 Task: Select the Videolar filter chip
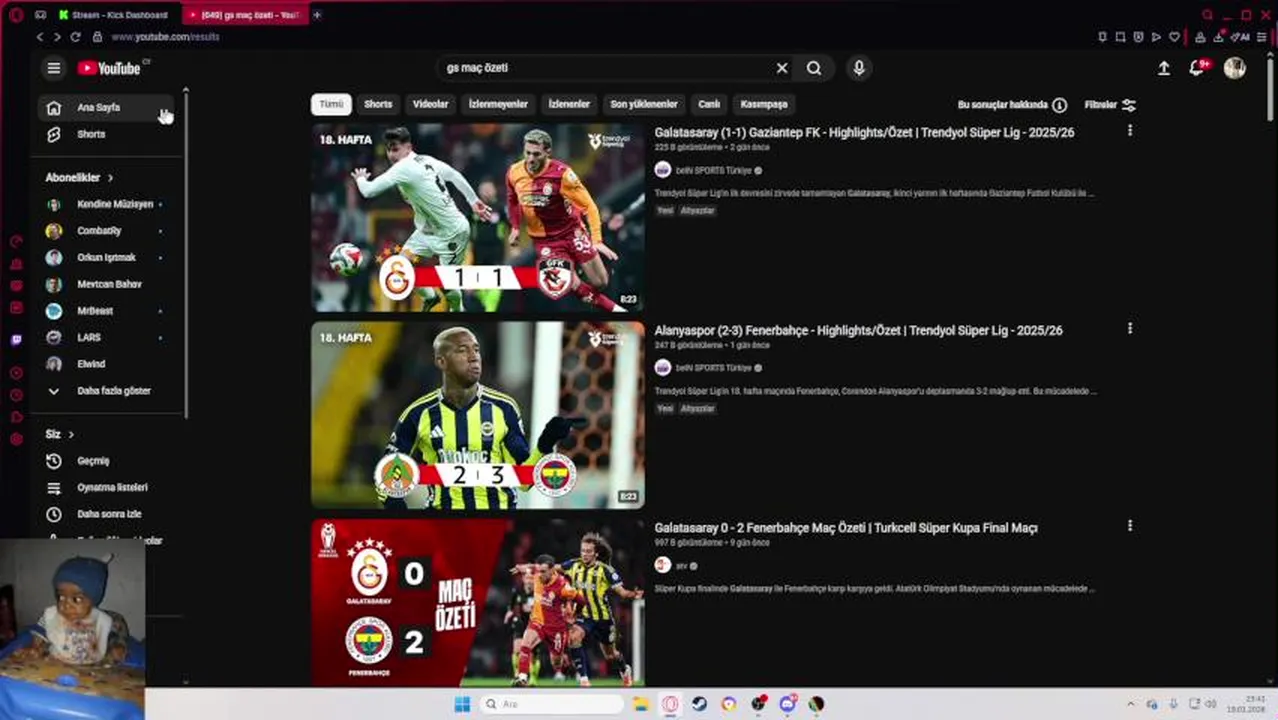[431, 104]
